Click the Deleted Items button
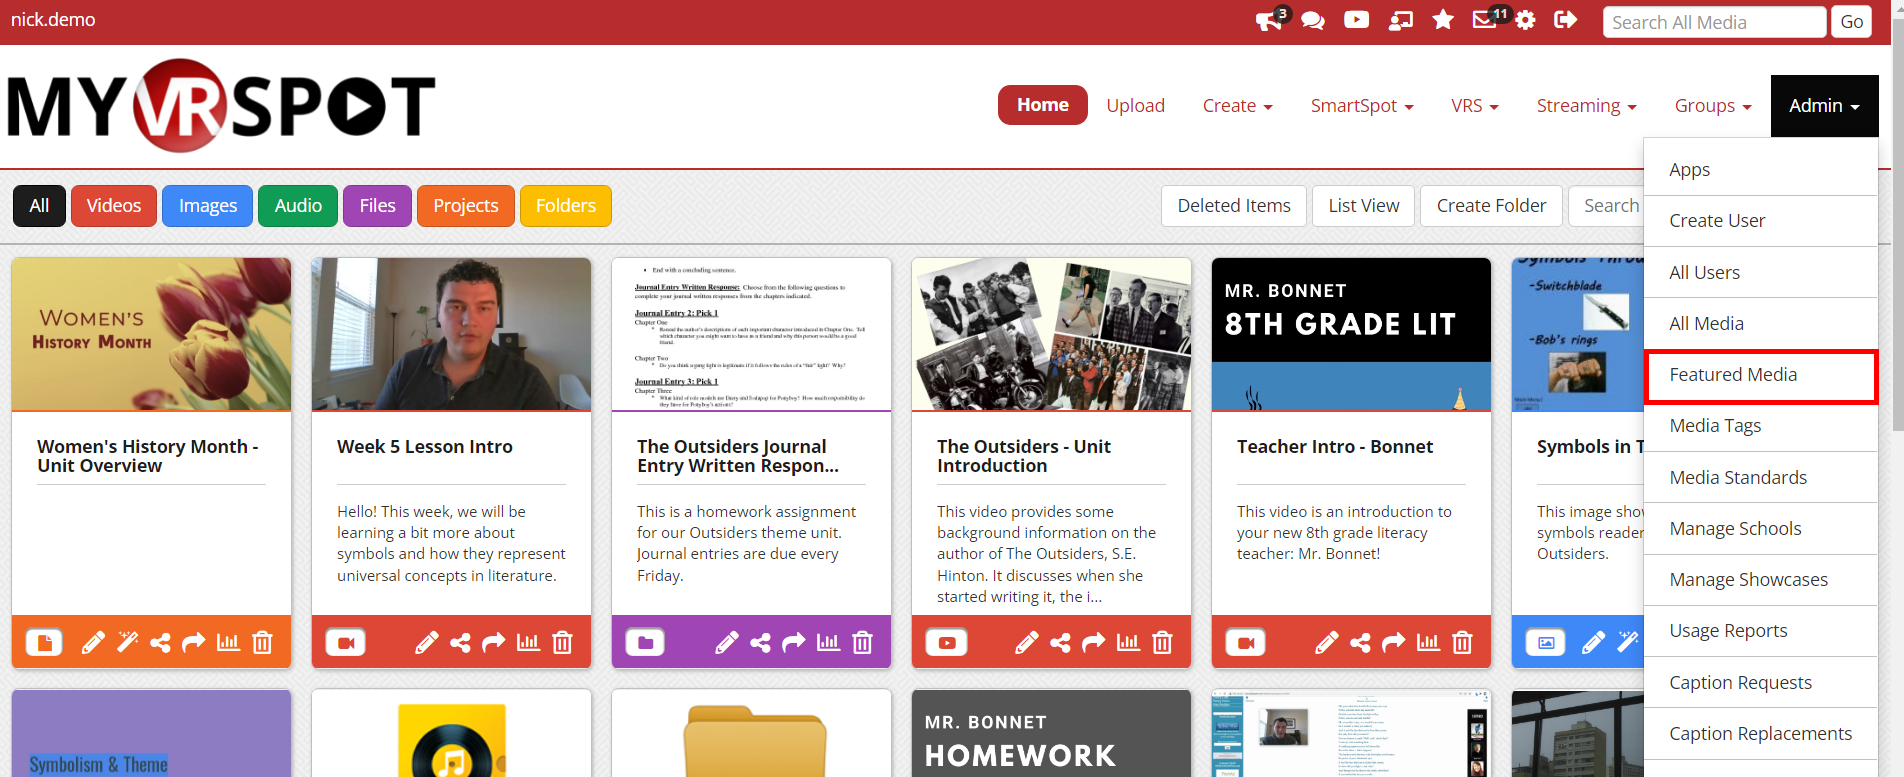 pos(1233,206)
